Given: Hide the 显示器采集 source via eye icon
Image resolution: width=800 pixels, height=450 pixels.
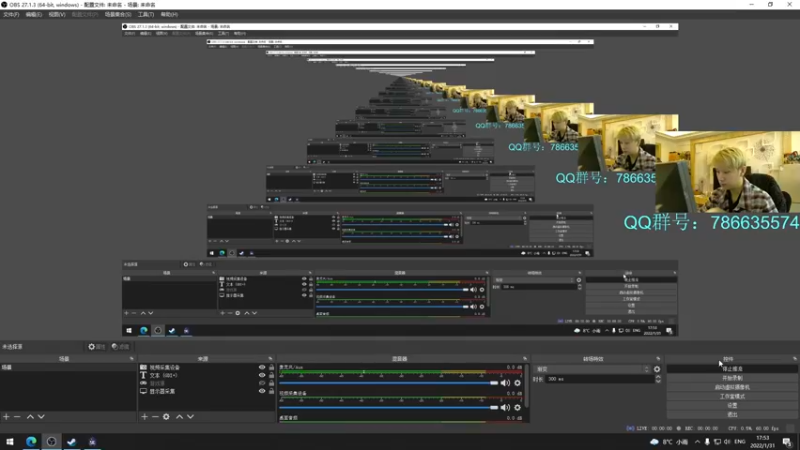Looking at the screenshot, I should 262,391.
